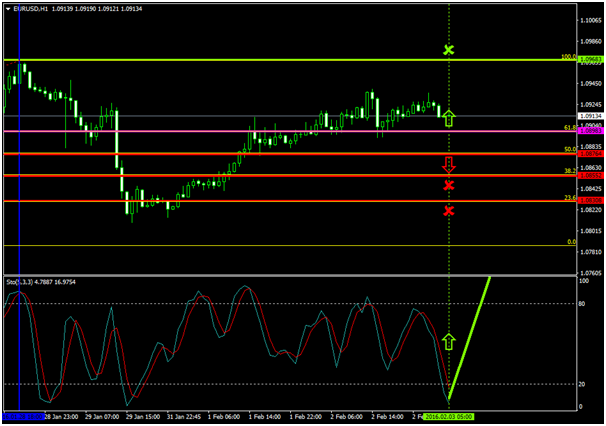The height and width of the screenshot is (426, 606).
Task: Select the red down arrow below the 50.0 line
Action: tap(449, 164)
